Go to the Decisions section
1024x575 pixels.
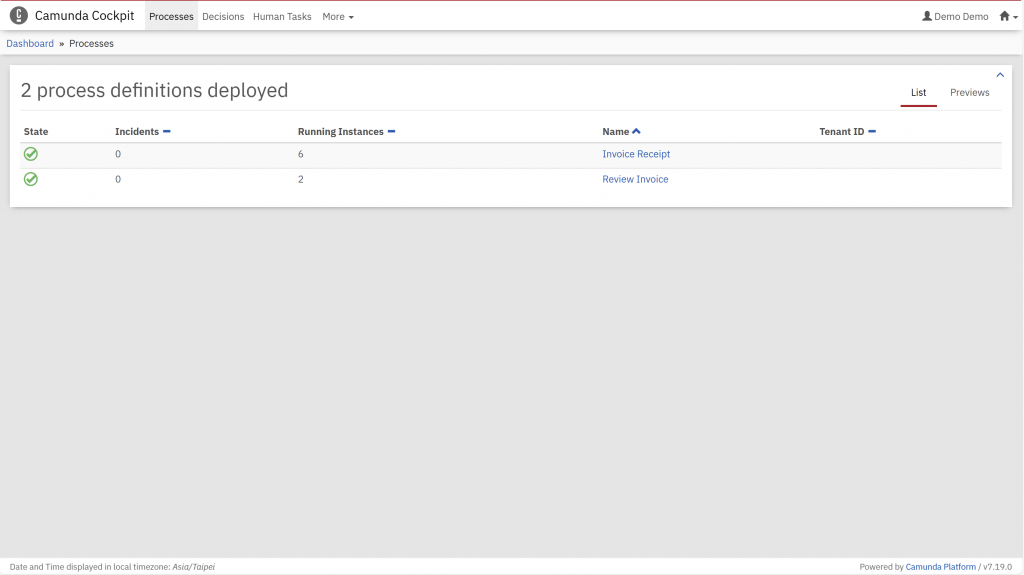click(x=223, y=16)
